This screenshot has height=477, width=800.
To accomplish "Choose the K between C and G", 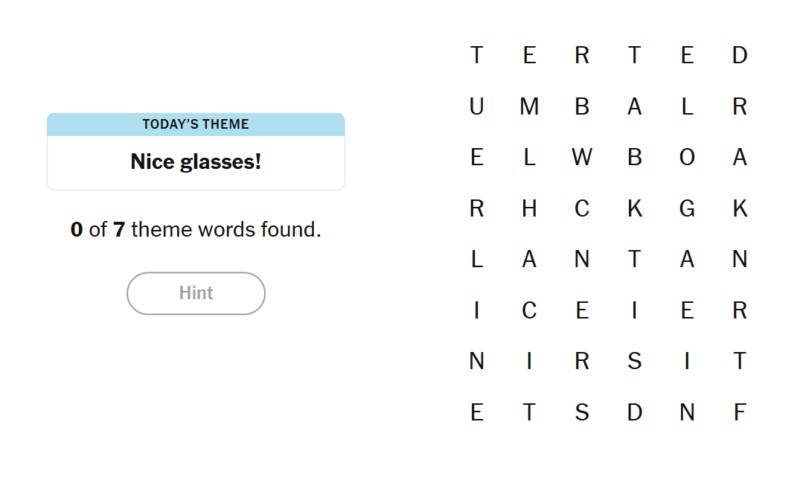I will [634, 208].
